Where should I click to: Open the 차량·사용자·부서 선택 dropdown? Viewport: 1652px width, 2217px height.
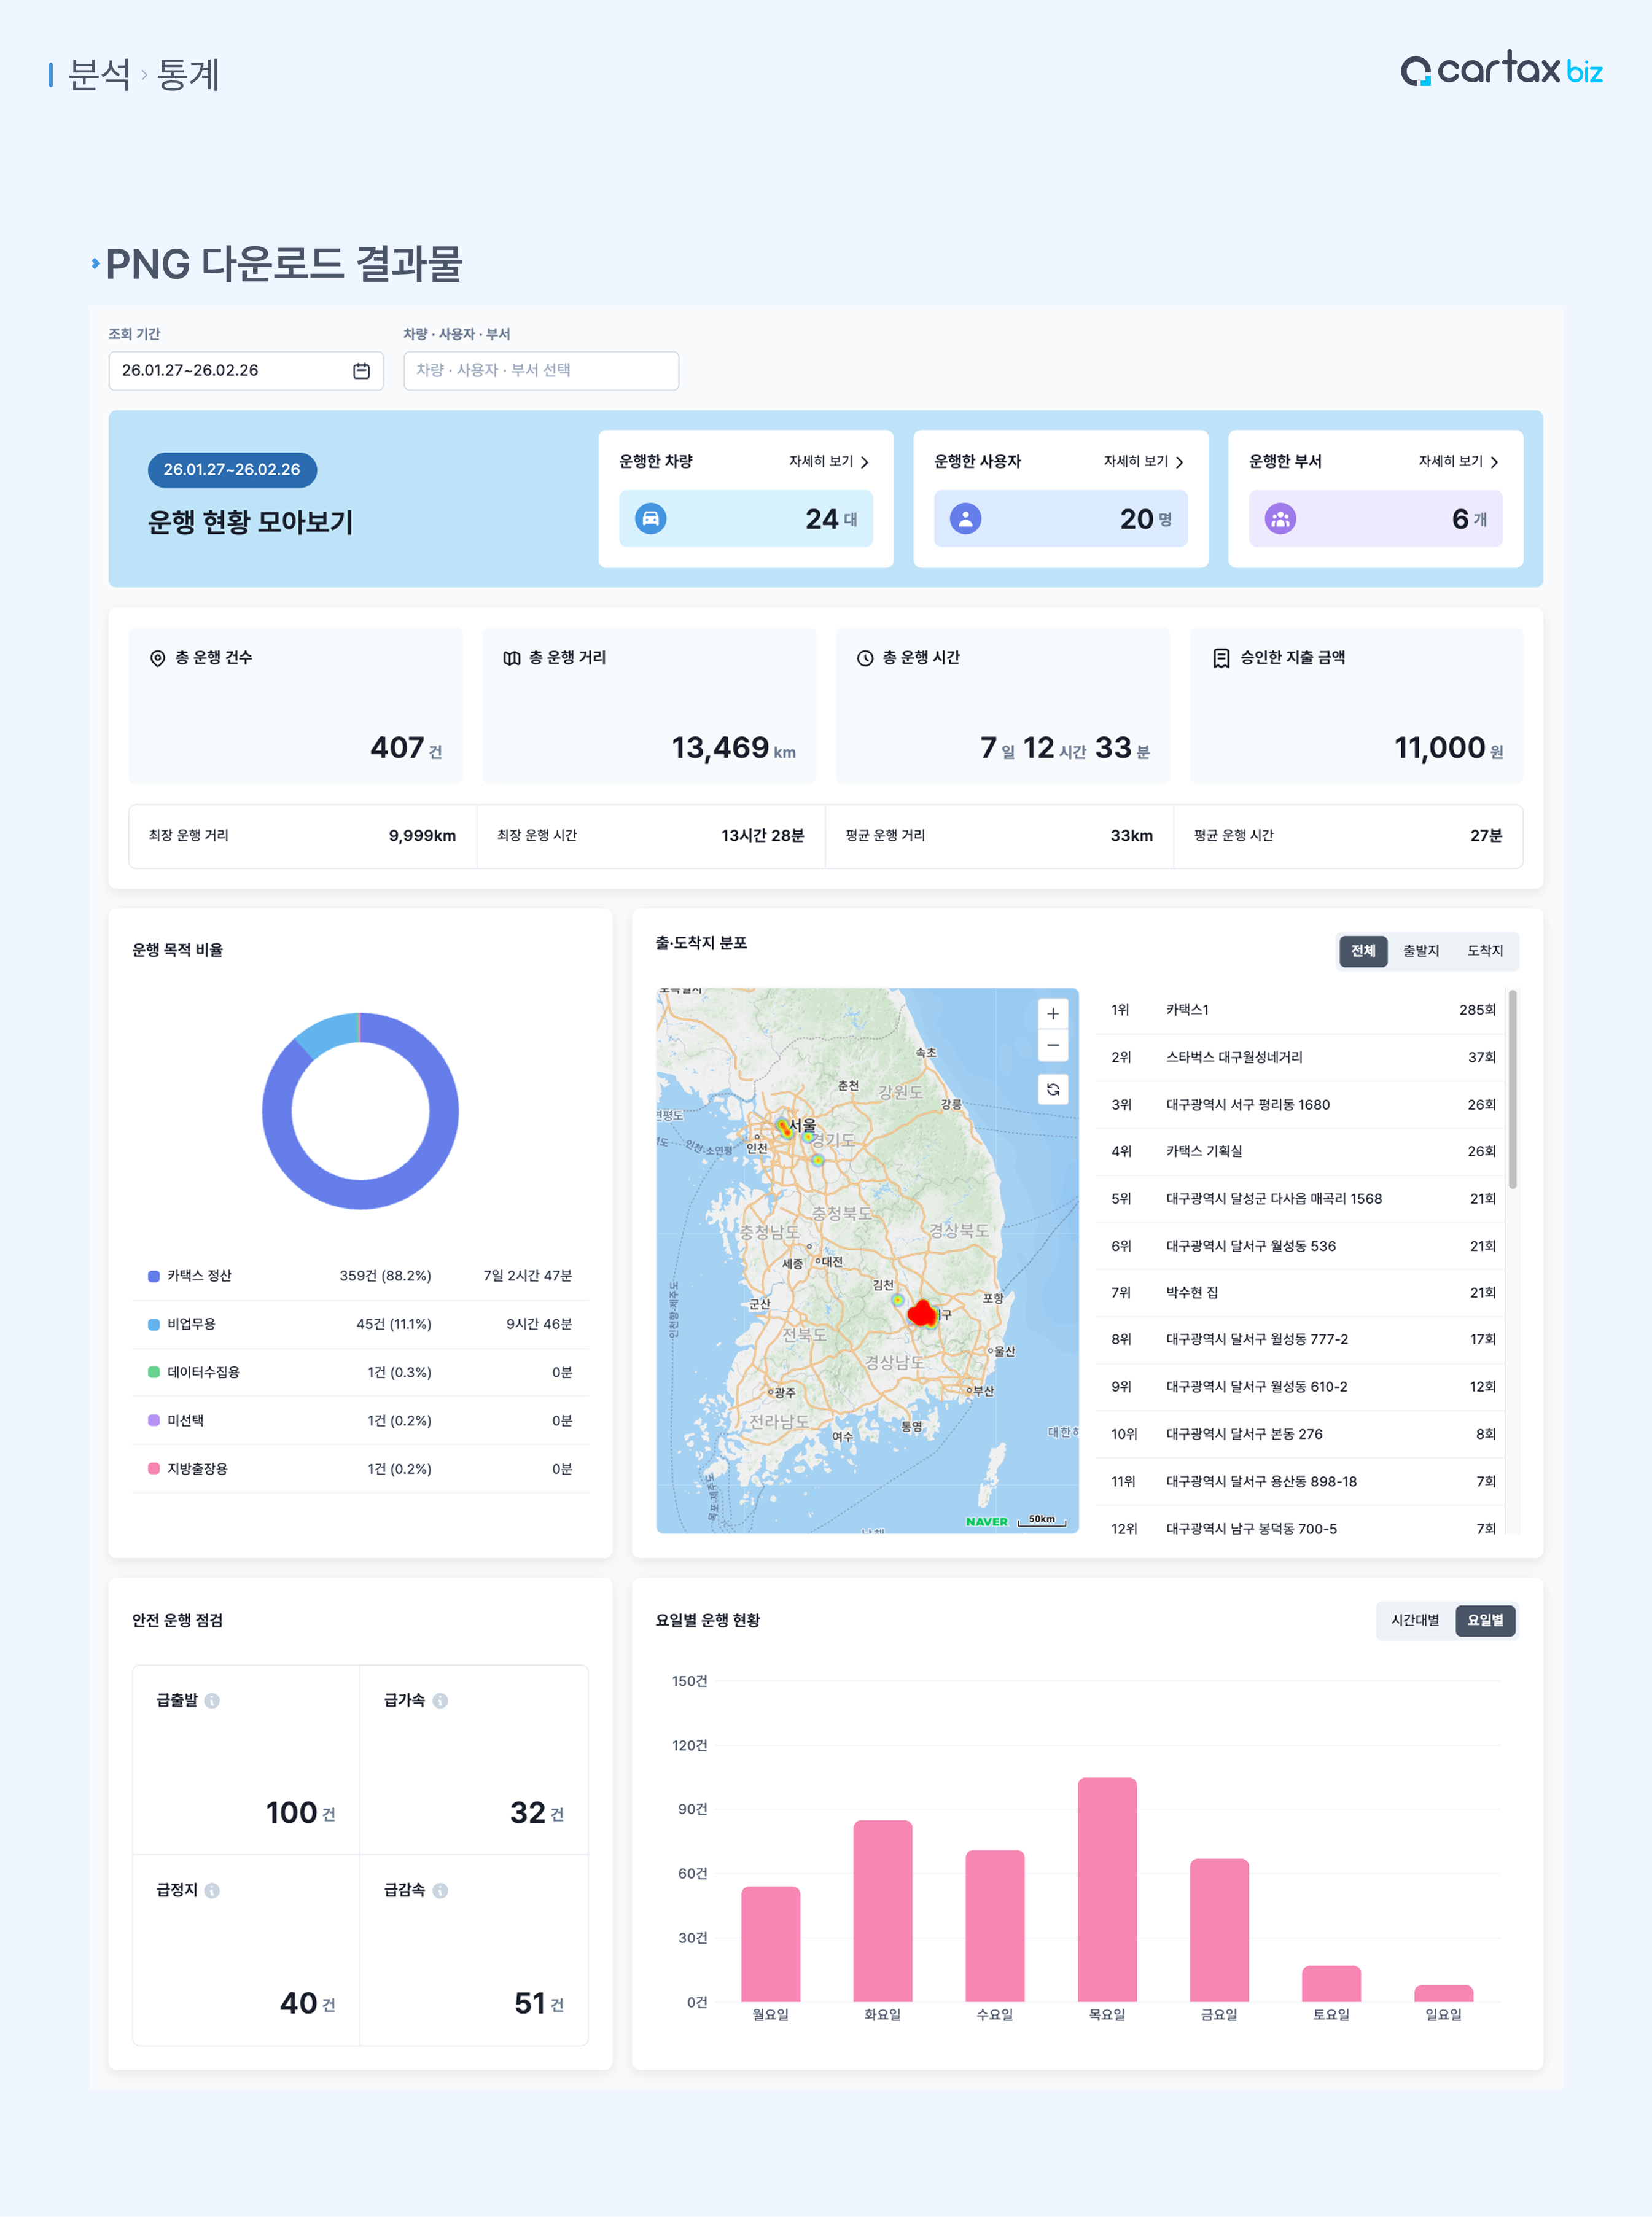click(x=540, y=371)
